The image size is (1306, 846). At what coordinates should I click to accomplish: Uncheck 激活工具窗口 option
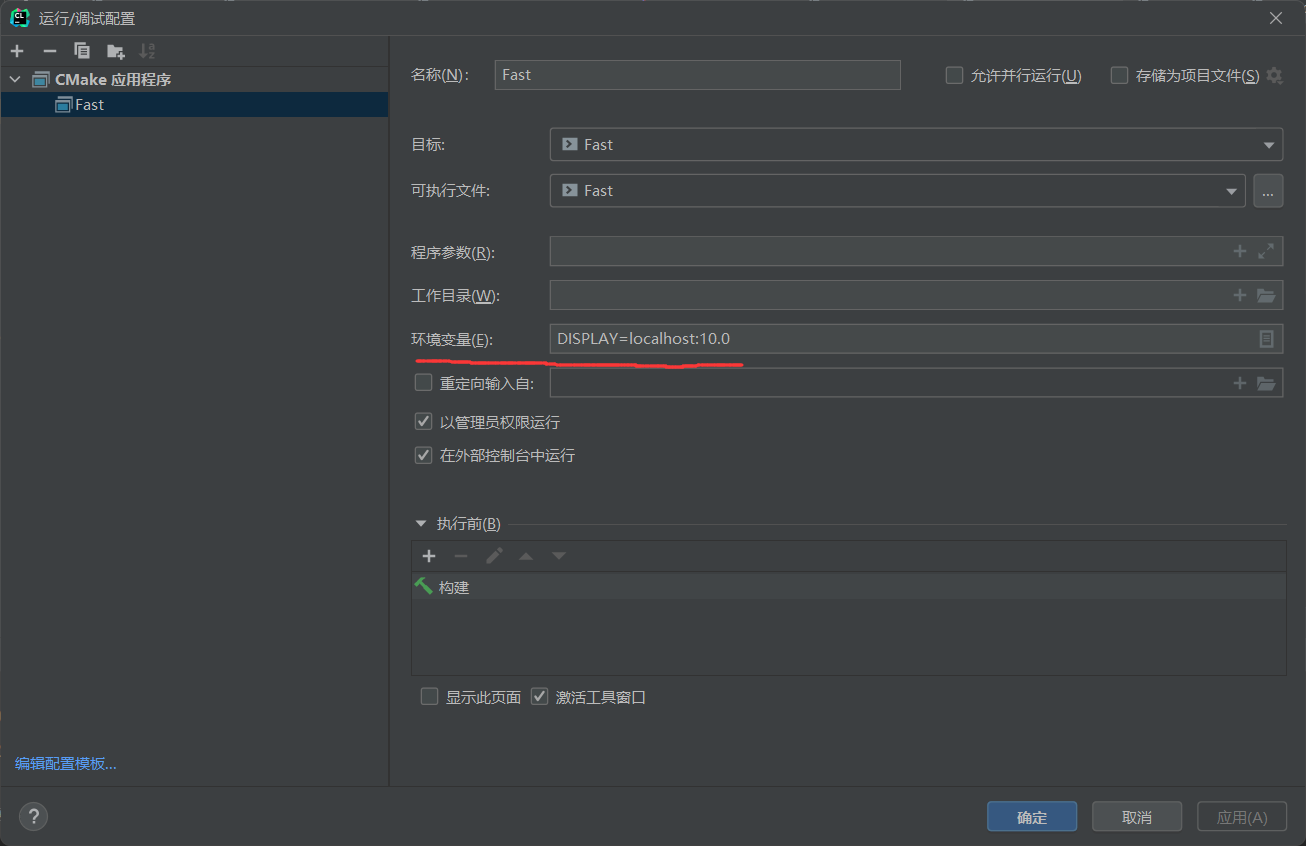[539, 696]
